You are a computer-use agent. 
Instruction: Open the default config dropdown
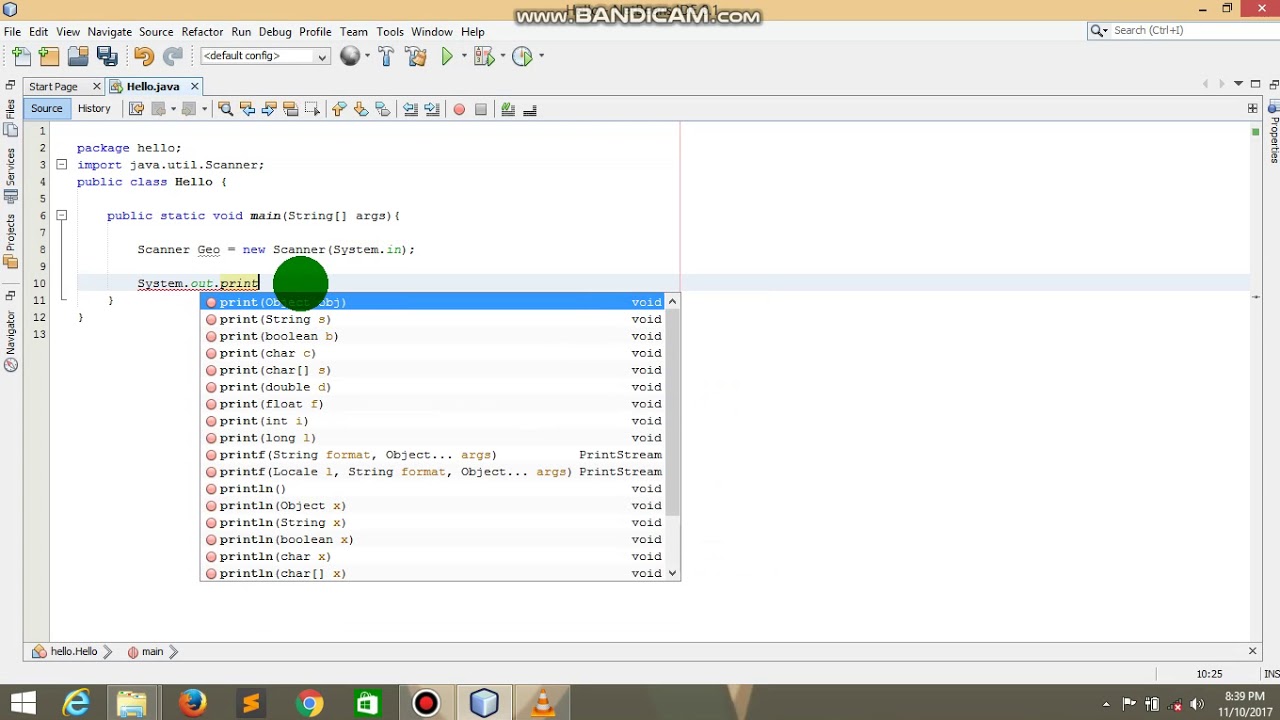[x=265, y=56]
